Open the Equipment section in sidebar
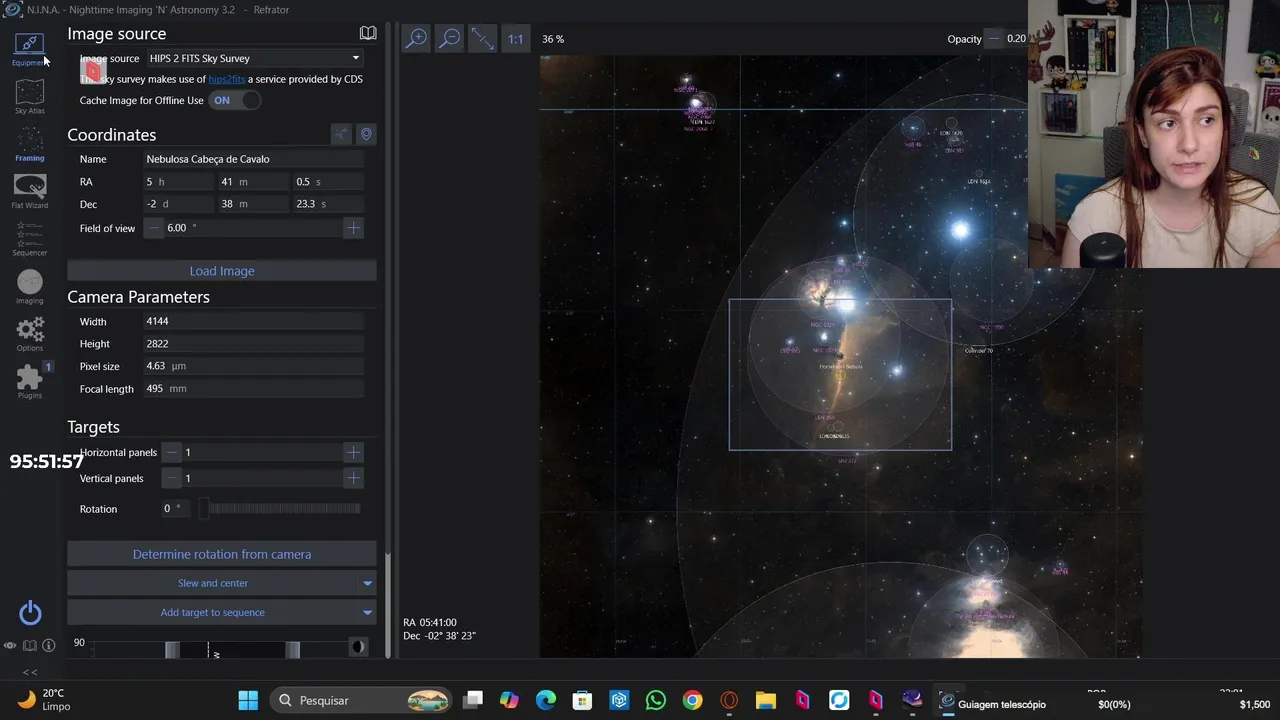Viewport: 1280px width, 720px height. [x=29, y=48]
